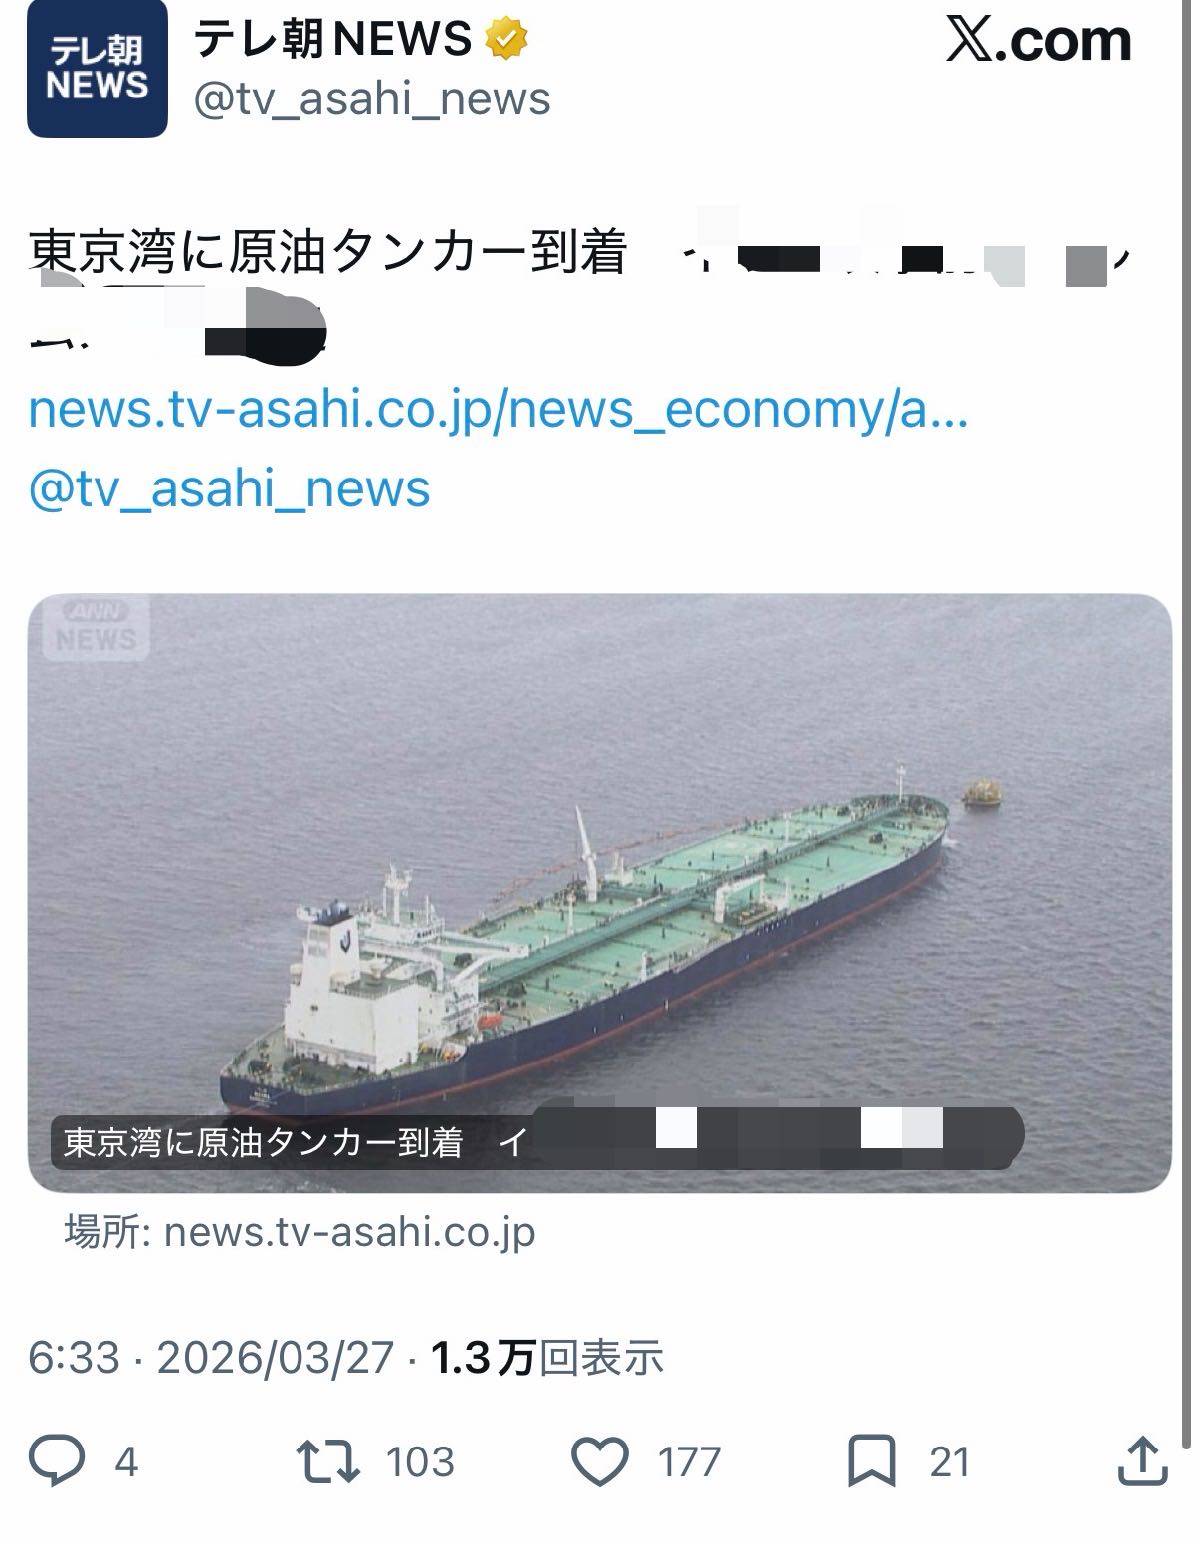Tap the テレ朝NEWS profile avatar

coord(97,69)
